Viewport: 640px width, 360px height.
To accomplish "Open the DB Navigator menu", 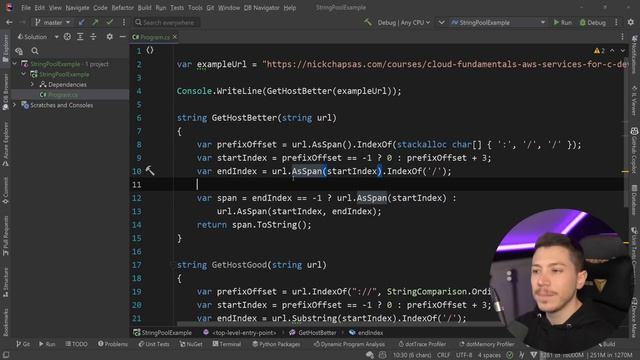I will [261, 8].
